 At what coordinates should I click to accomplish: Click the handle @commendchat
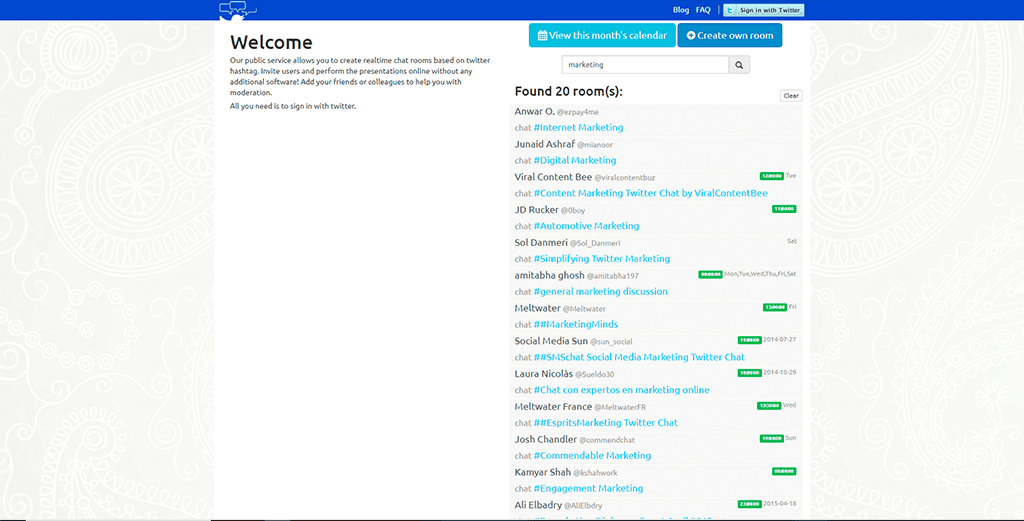pyautogui.click(x=607, y=440)
